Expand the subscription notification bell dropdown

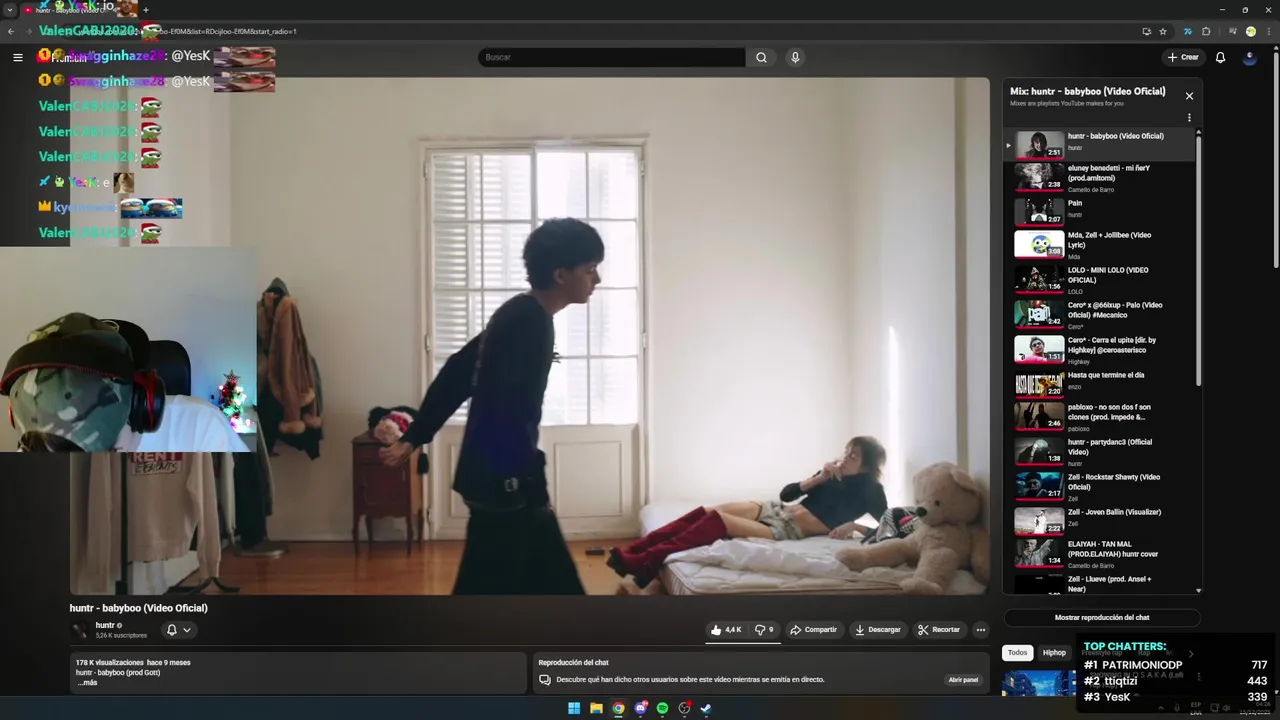tap(178, 630)
